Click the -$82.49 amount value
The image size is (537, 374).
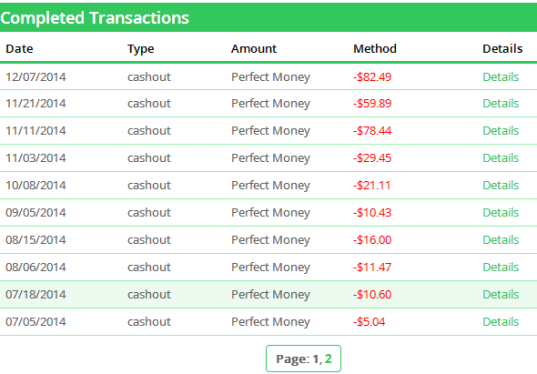[372, 77]
